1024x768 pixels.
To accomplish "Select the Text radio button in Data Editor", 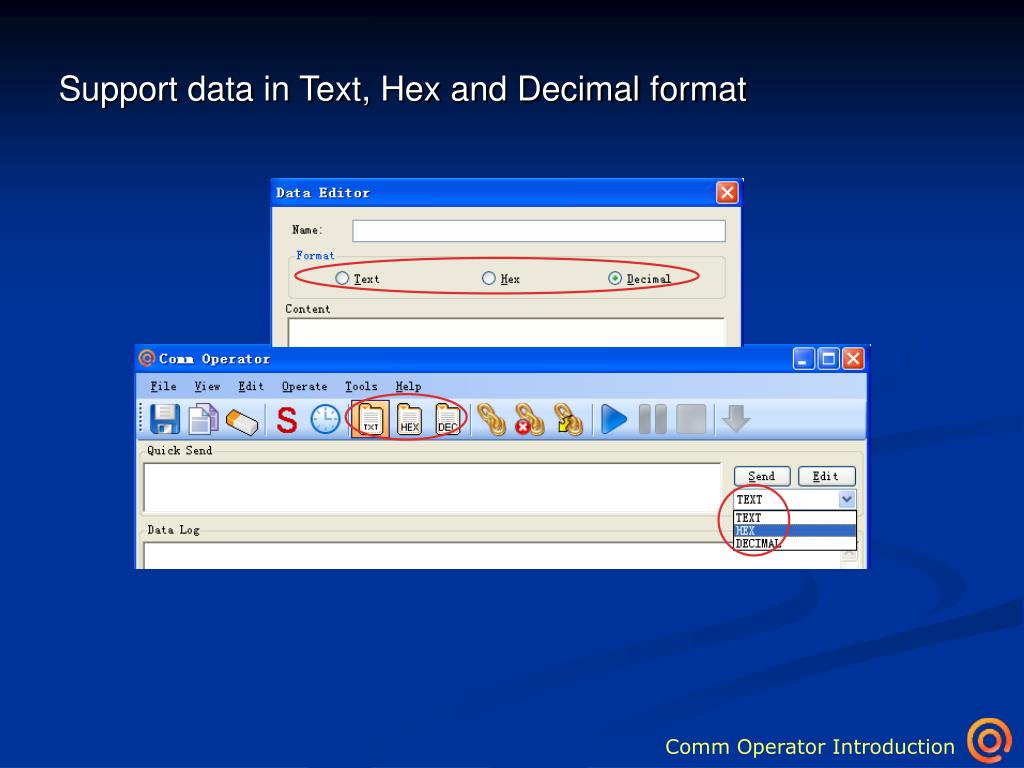I will (x=342, y=278).
